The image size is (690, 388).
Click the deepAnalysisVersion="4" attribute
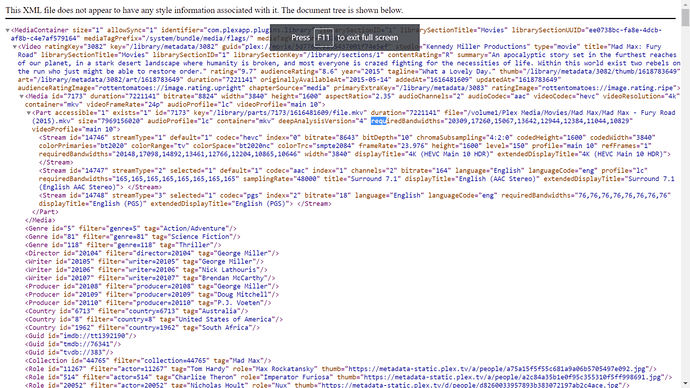[x=322, y=121]
